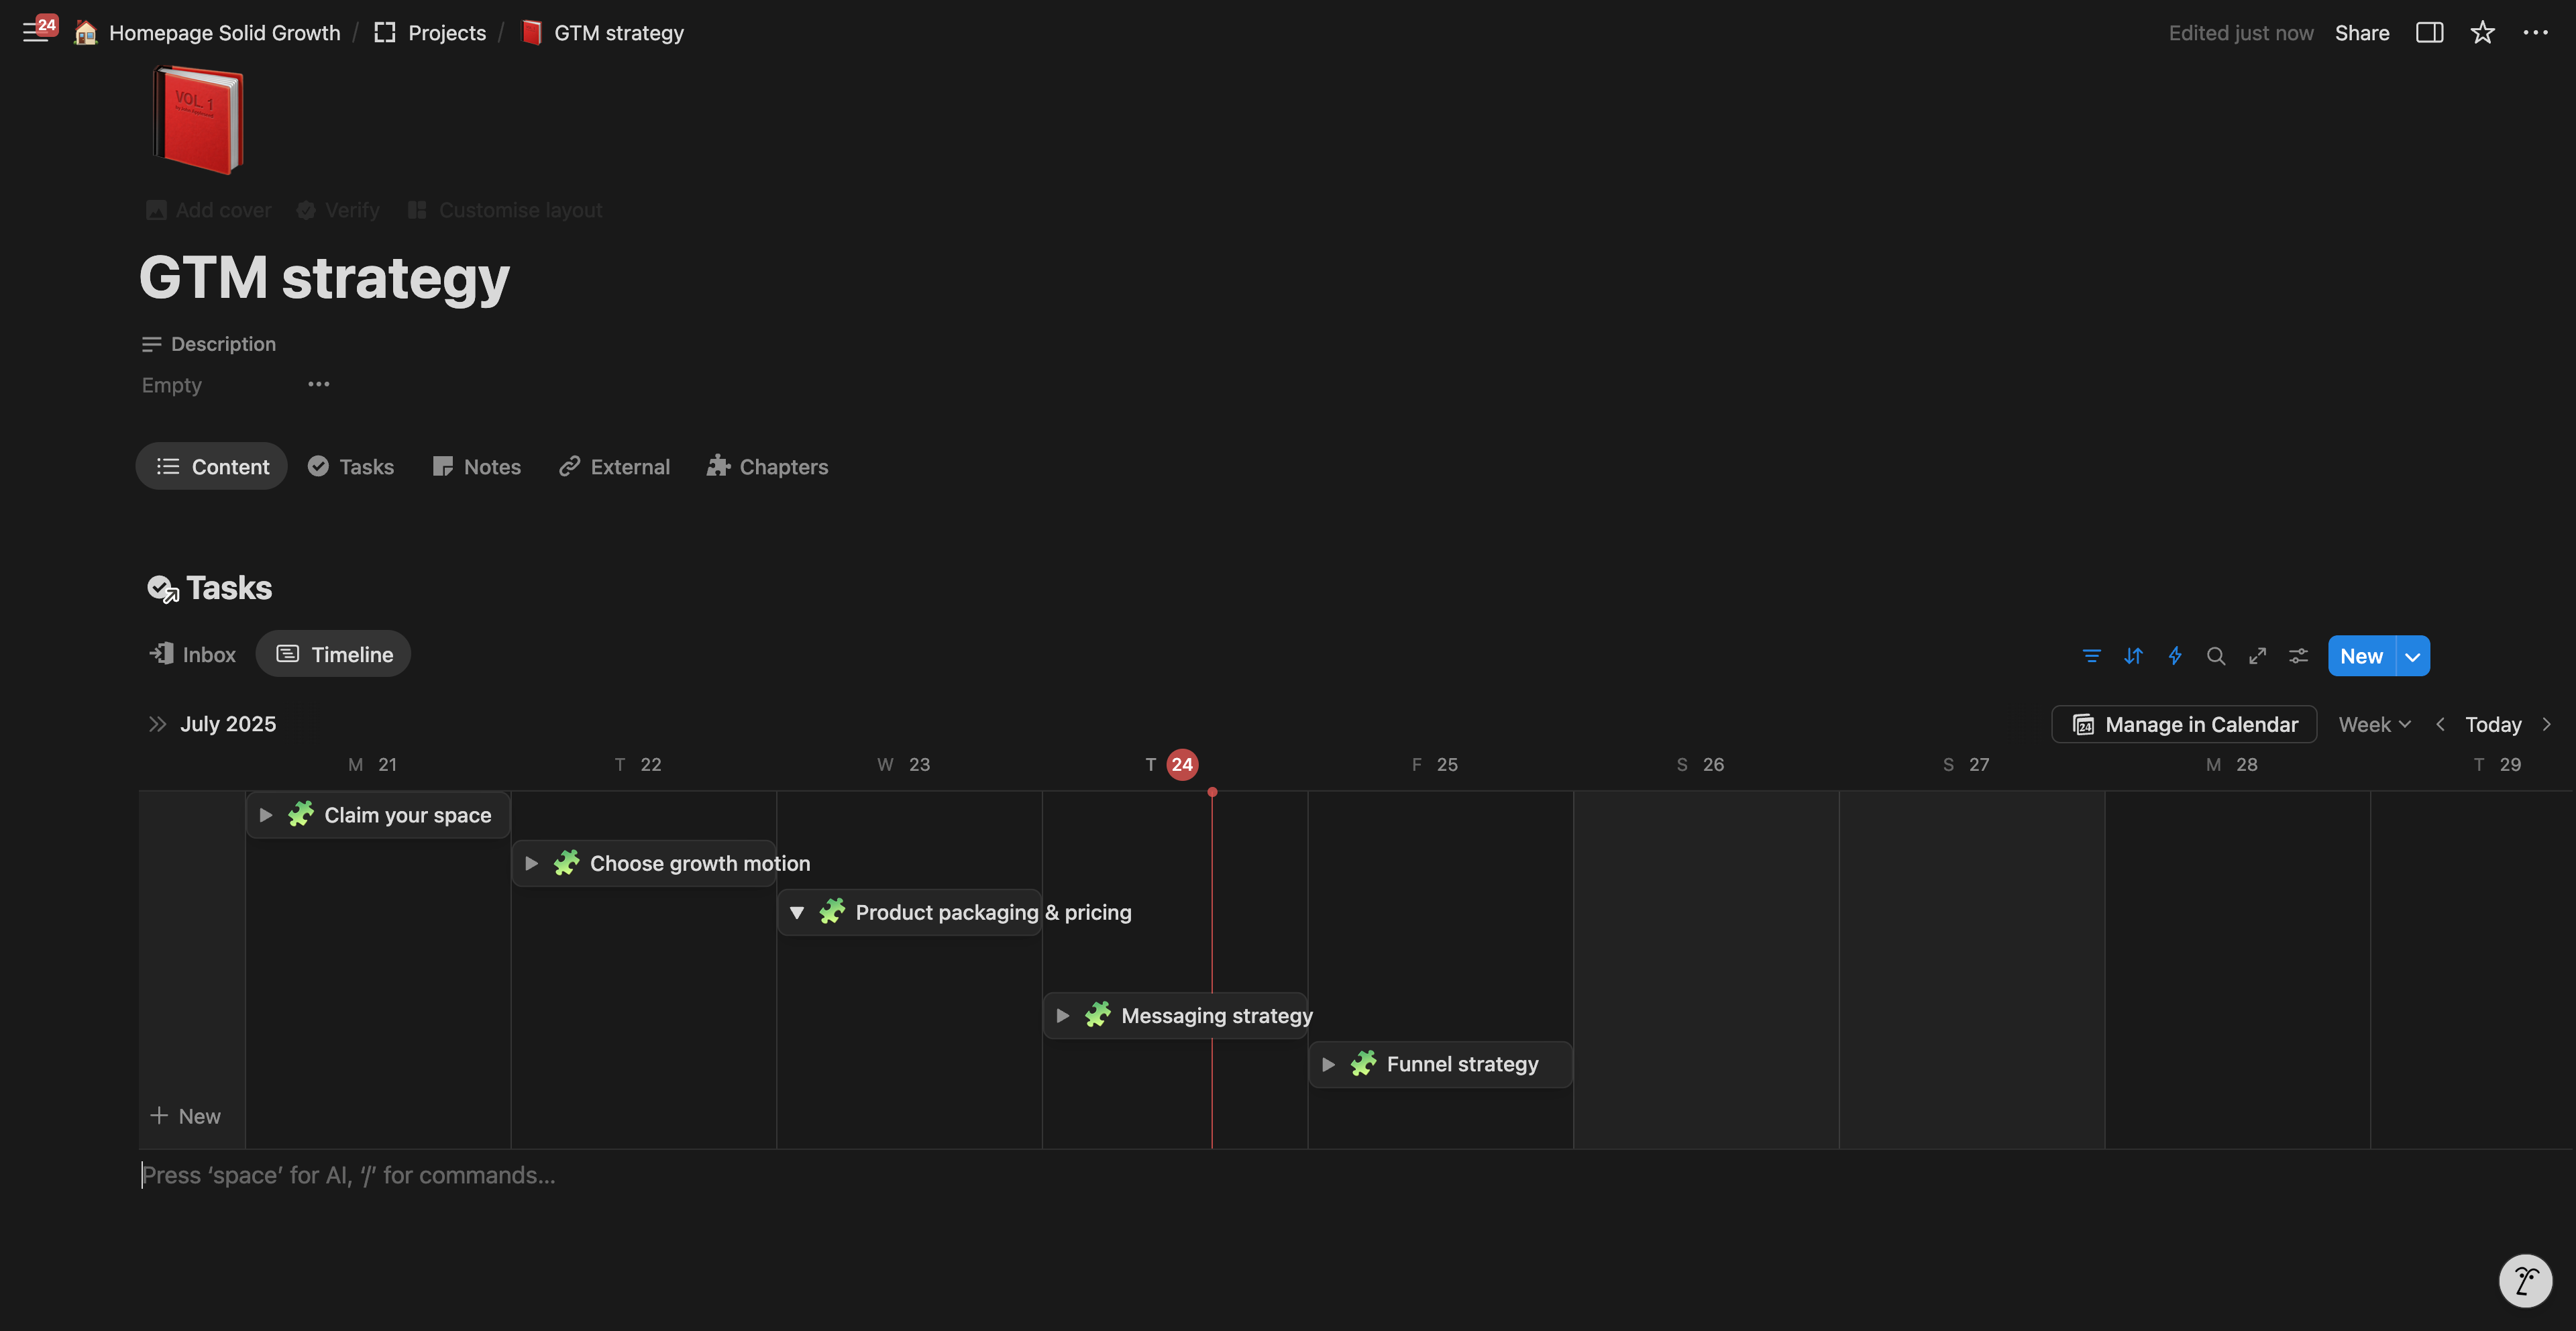This screenshot has height=1331, width=2576.
Task: Click Manage in Calendar button
Action: click(x=2184, y=724)
